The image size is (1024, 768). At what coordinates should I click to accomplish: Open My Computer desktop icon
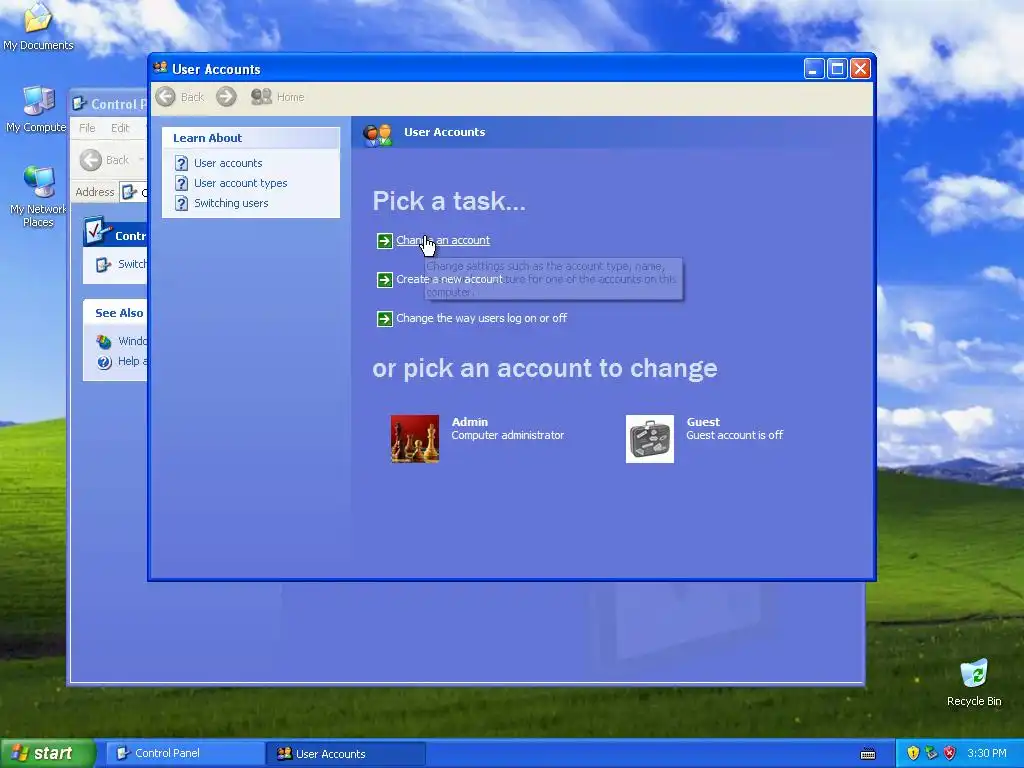(x=37, y=109)
